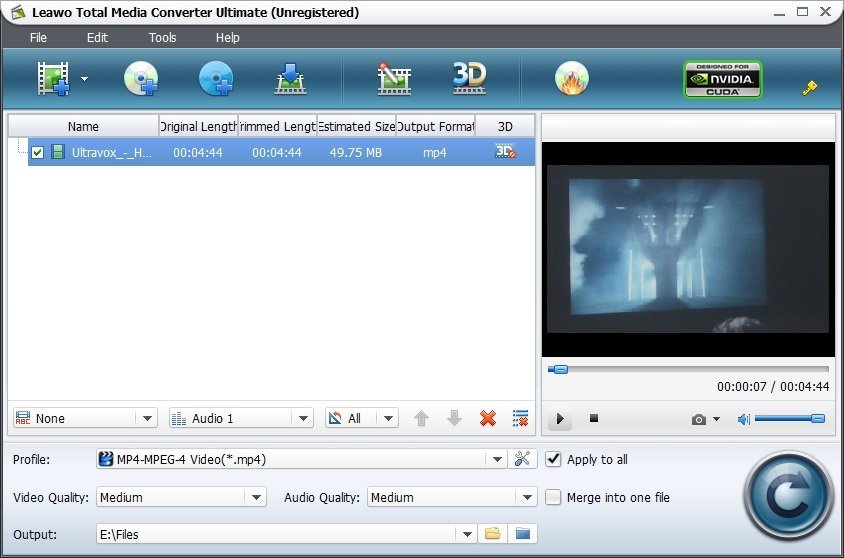Enable Merge into one file checkbox

click(x=553, y=497)
